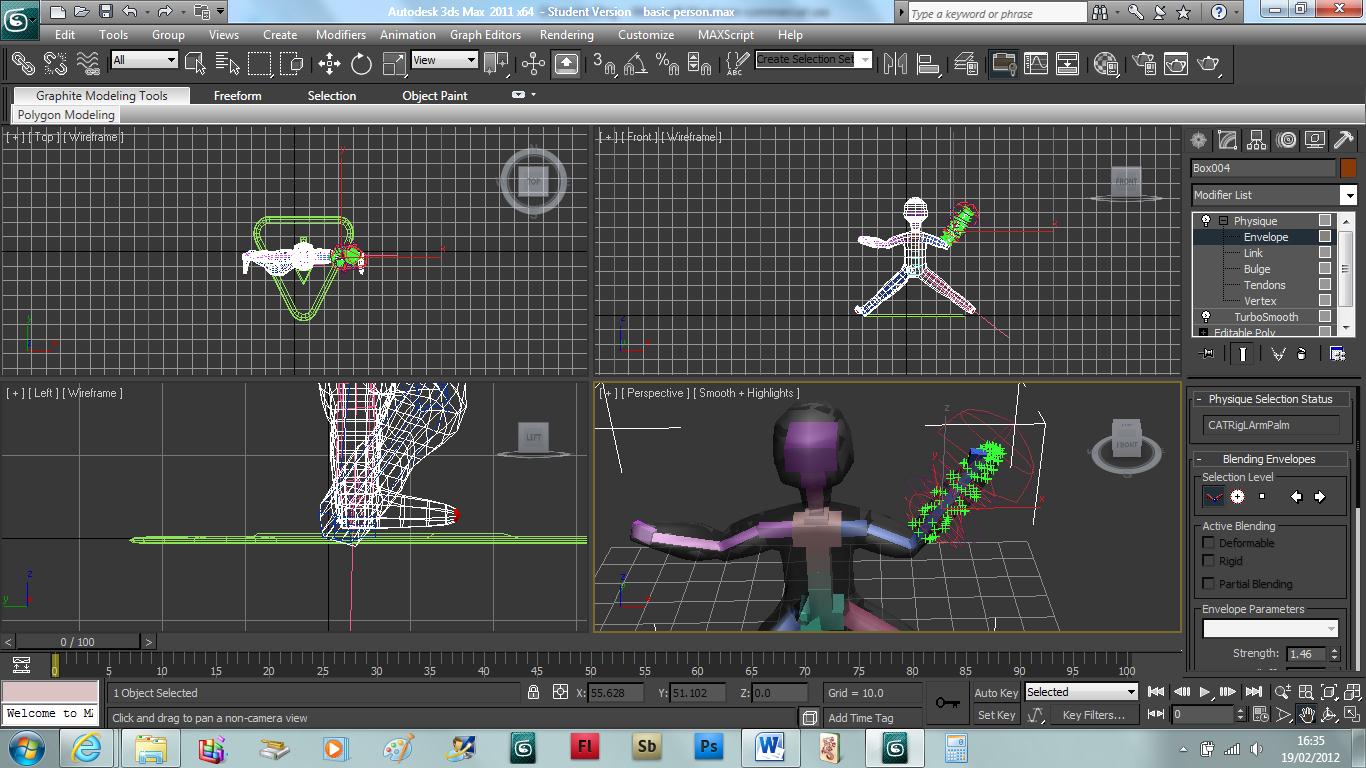1366x768 pixels.
Task: Activate the Select and Rotate tool
Action: 360,64
